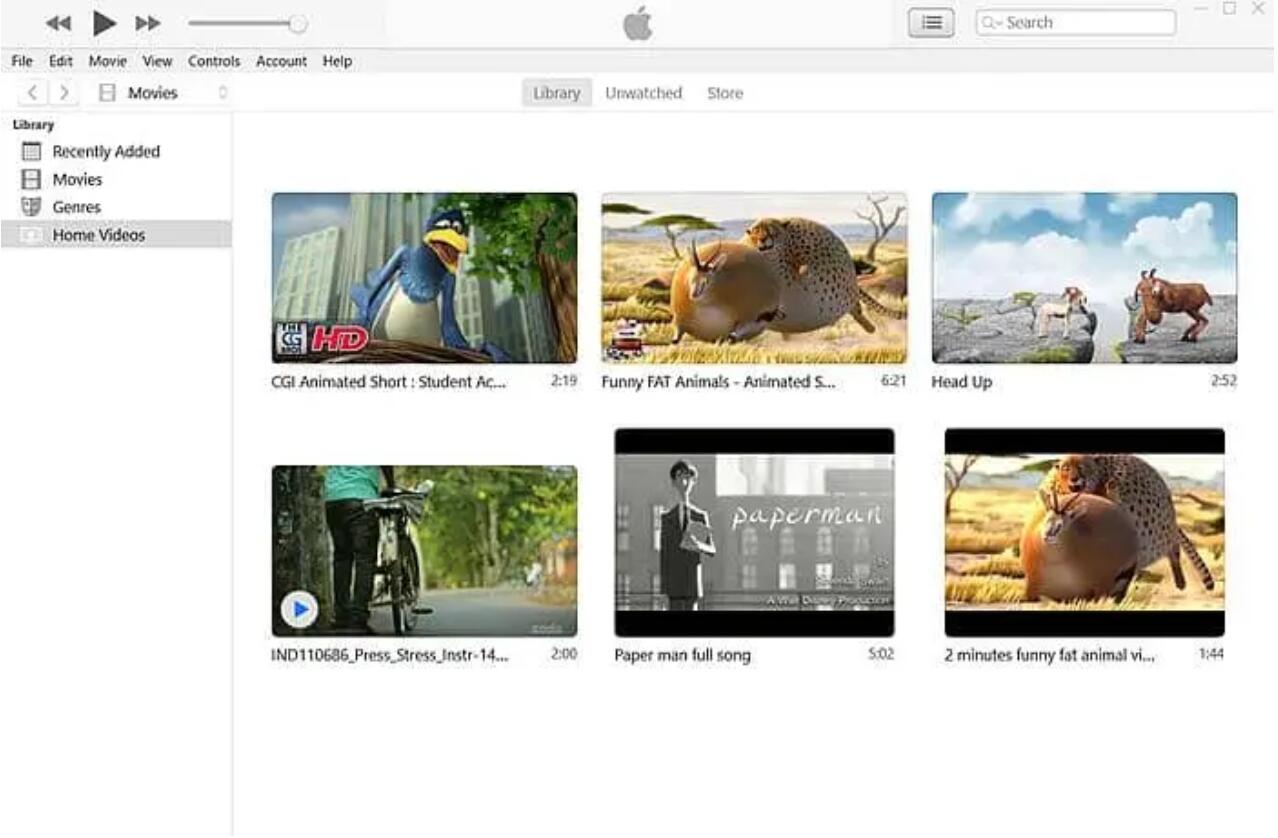Switch to the Library tab
1278x838 pixels.
556,93
